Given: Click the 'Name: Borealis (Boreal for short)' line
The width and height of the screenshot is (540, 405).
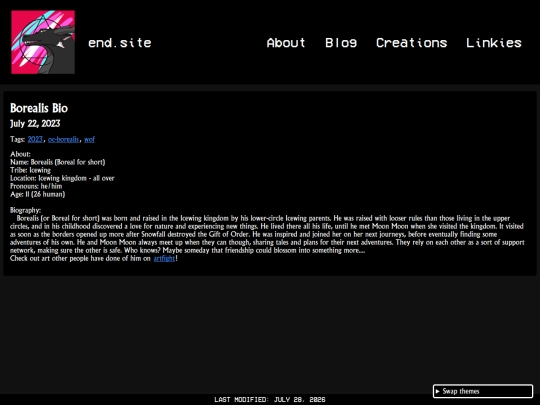Looking at the screenshot, I should pyautogui.click(x=58, y=162).
